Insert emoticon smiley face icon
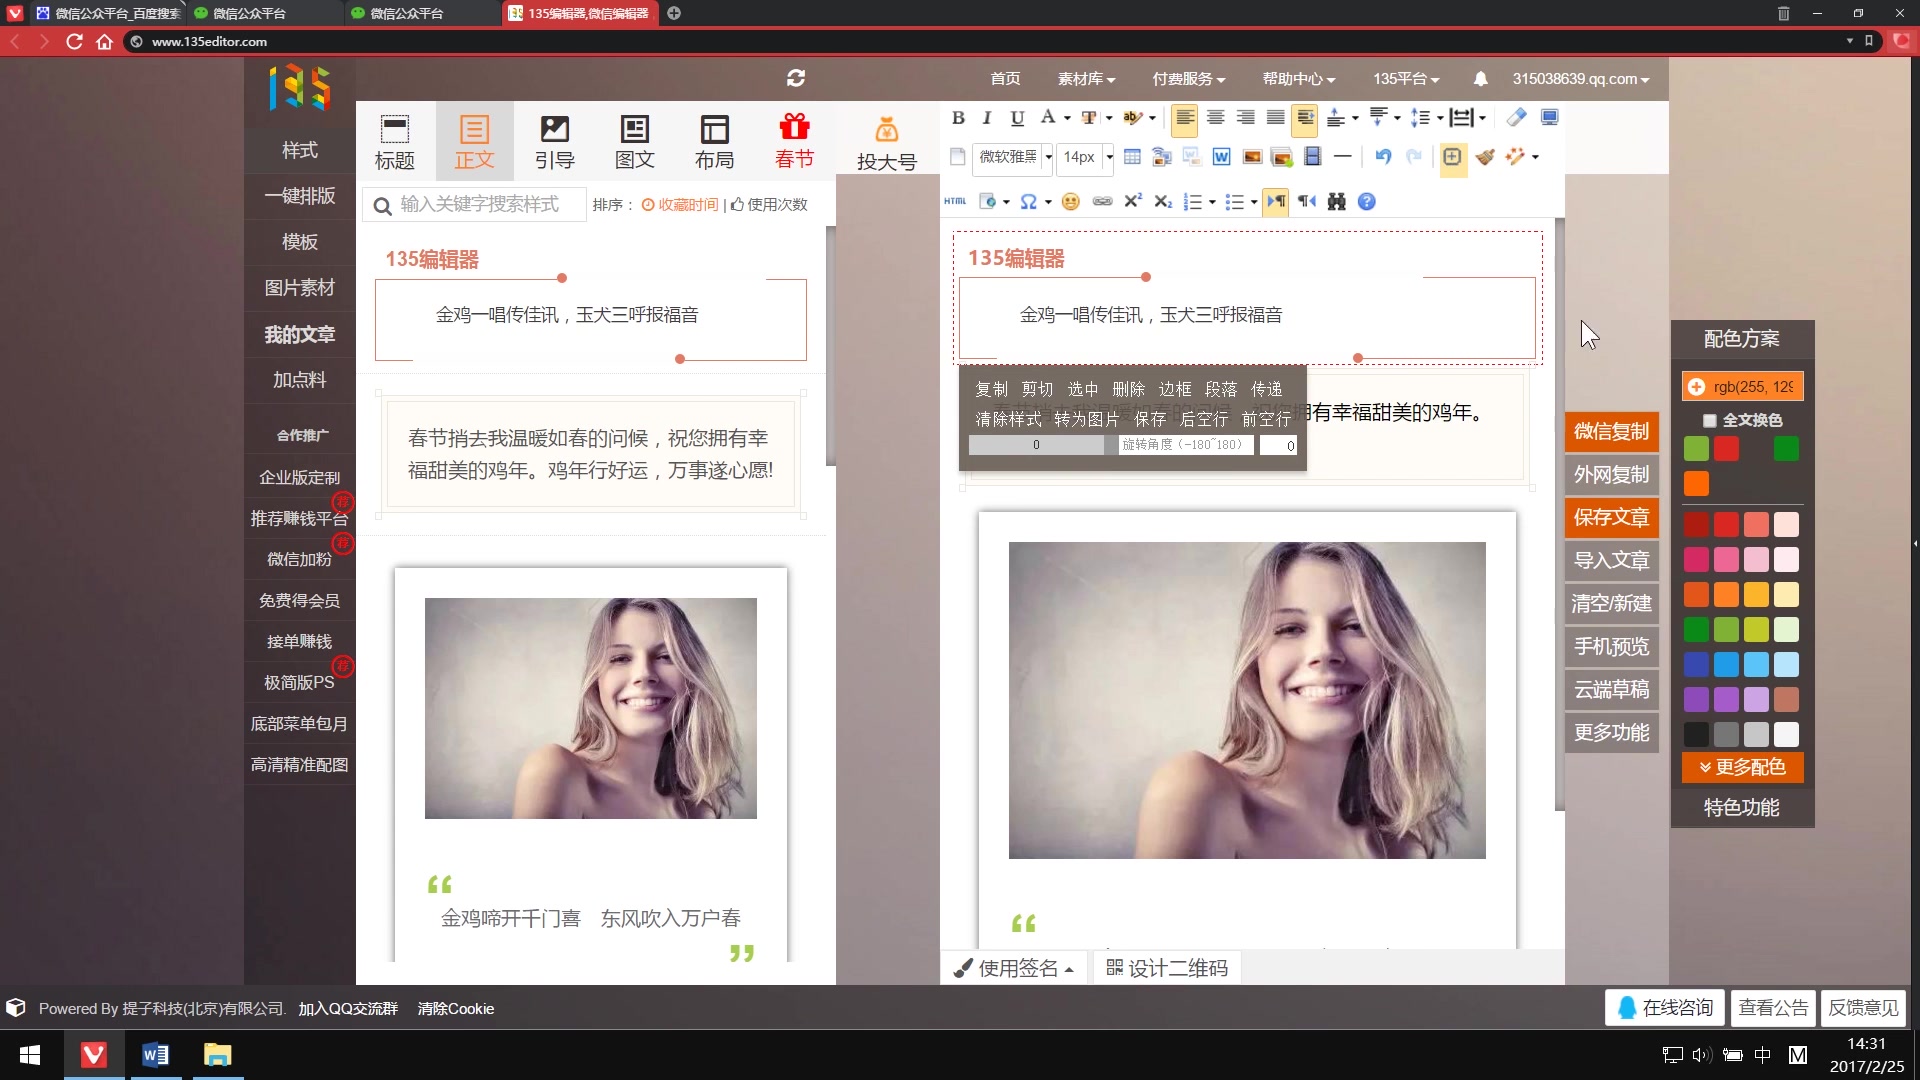This screenshot has width=1920, height=1080. (1070, 202)
